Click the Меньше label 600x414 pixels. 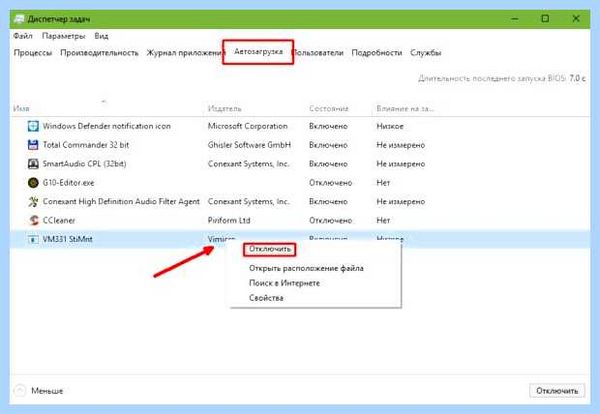click(47, 391)
